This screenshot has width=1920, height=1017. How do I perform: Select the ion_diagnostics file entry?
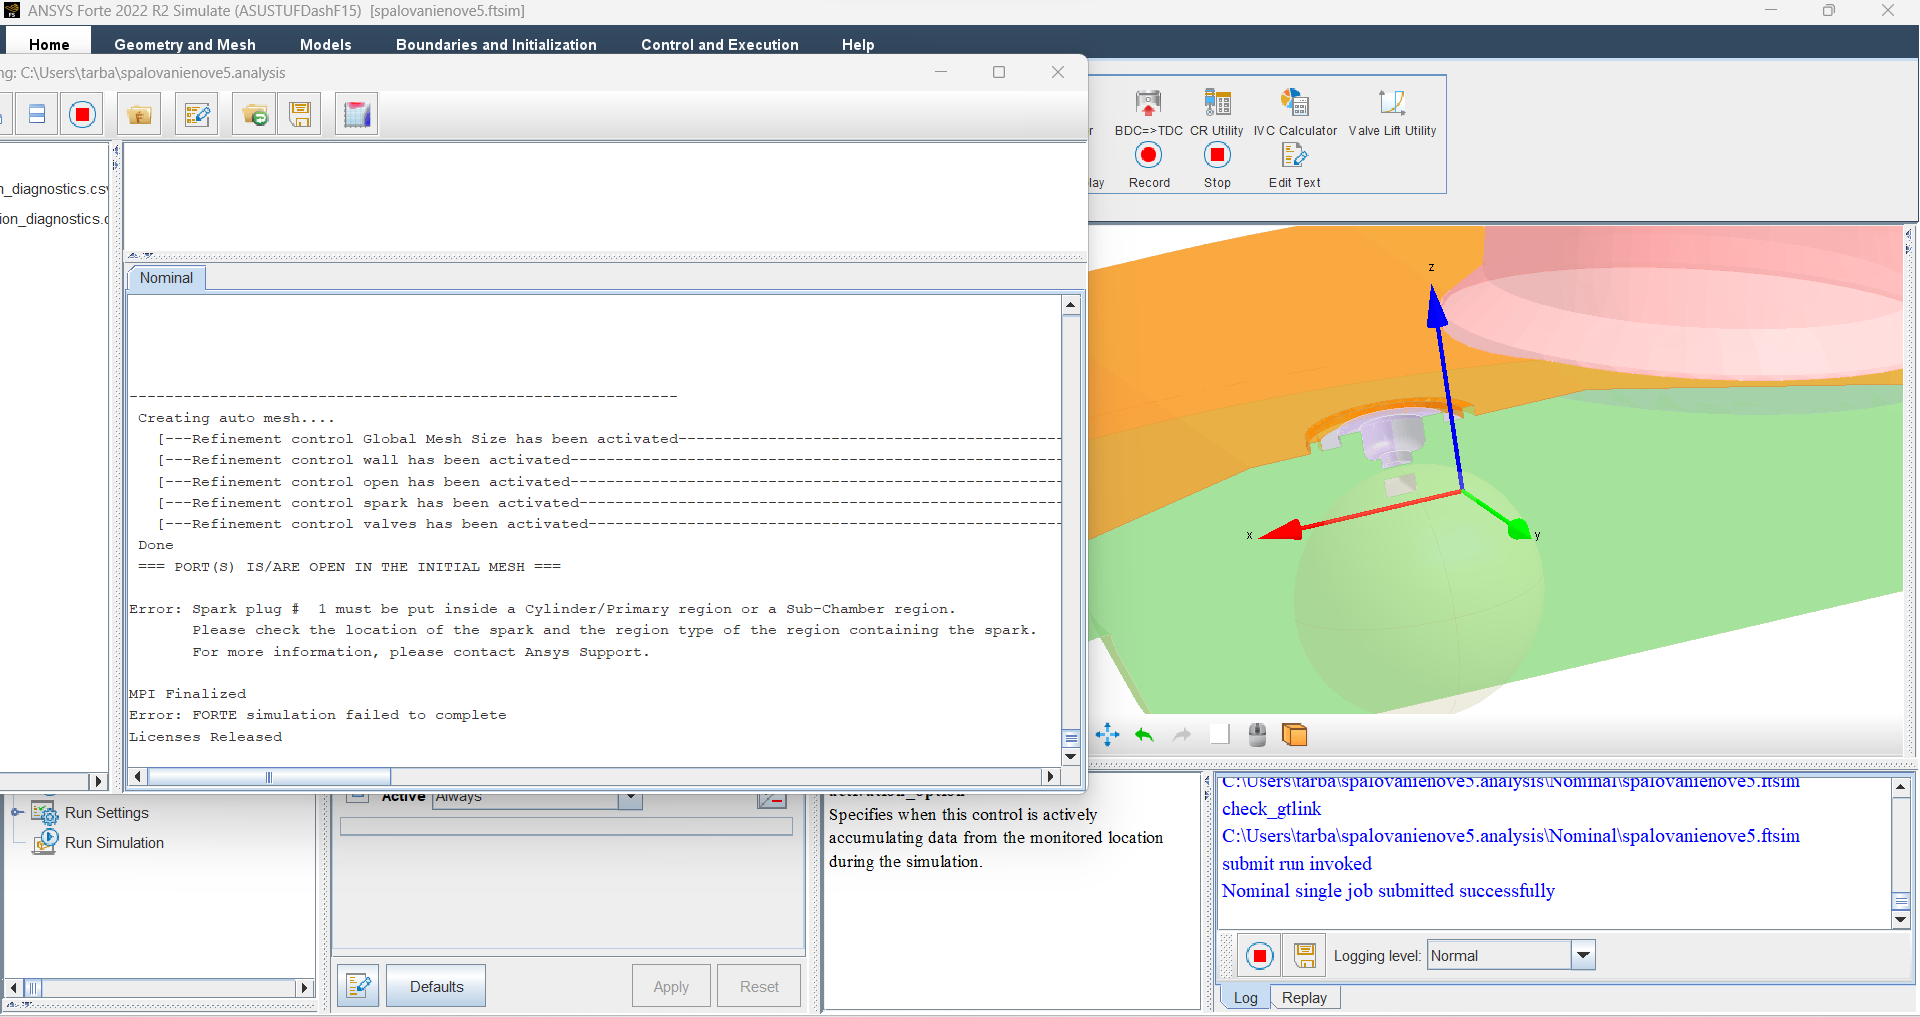point(54,219)
